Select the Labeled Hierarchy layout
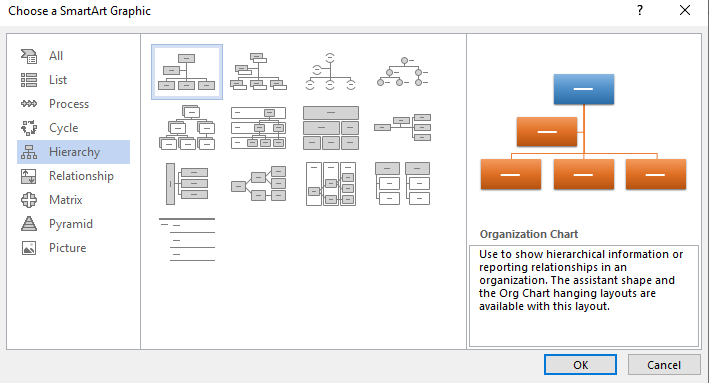Viewport: 709px width, 383px height. 259,128
